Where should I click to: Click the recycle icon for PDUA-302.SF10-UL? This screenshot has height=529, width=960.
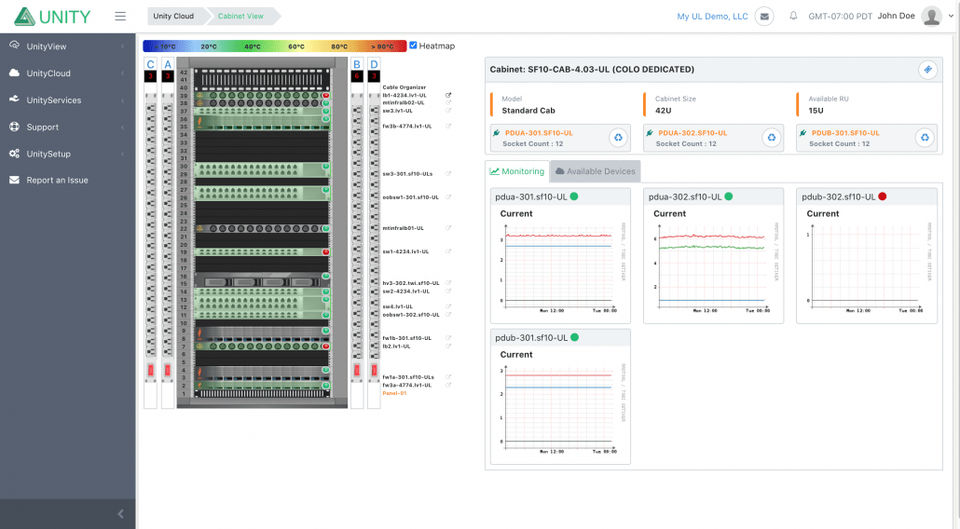coord(771,138)
